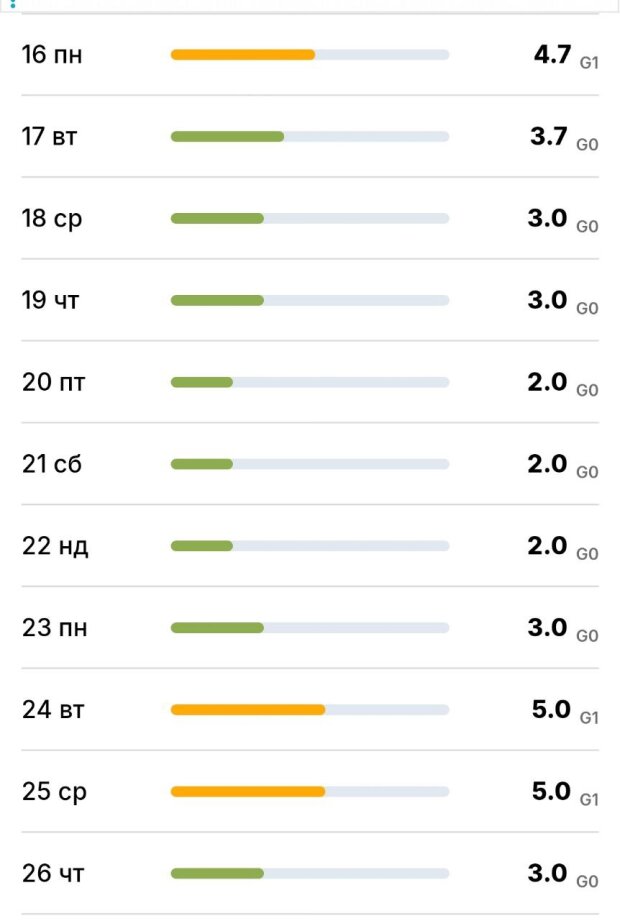Select the 25 ср date label
The height and width of the screenshot is (921, 620).
[54, 793]
